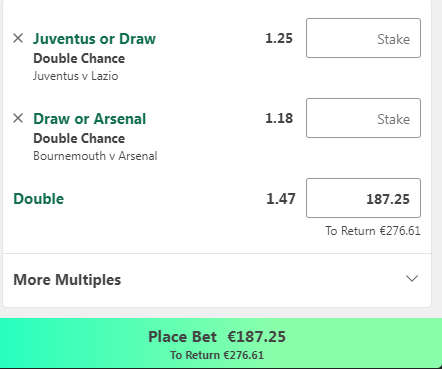Click Double Chance under Juventus or Draw

click(79, 59)
